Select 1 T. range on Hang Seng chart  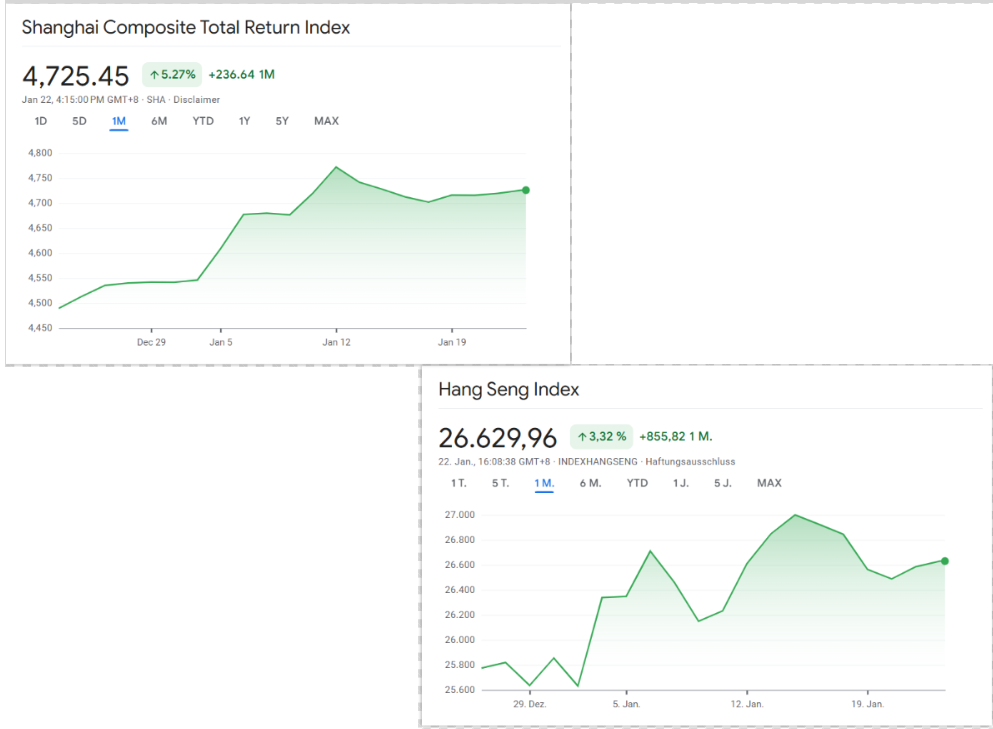point(458,483)
